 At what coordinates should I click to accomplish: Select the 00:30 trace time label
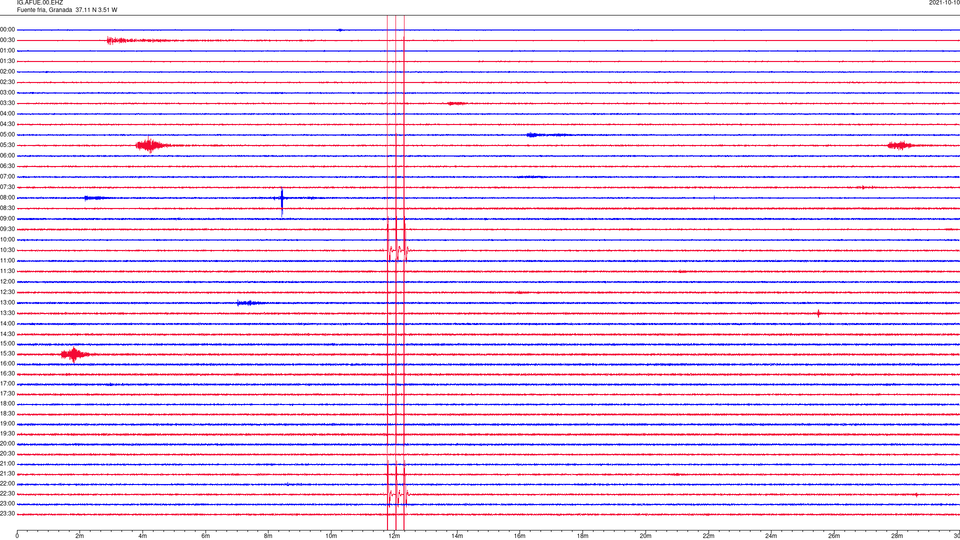click(8, 40)
